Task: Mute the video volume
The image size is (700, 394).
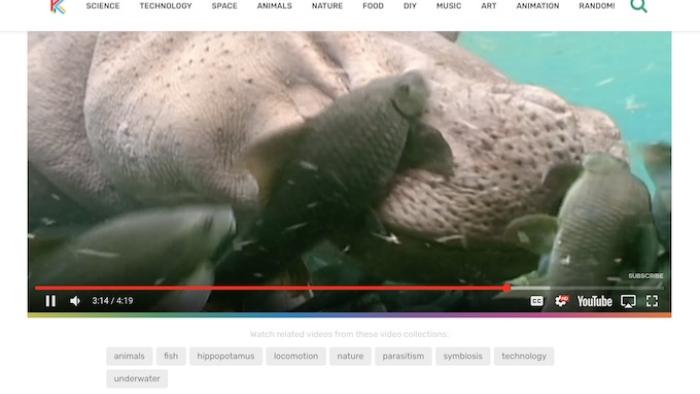Action: click(x=75, y=301)
